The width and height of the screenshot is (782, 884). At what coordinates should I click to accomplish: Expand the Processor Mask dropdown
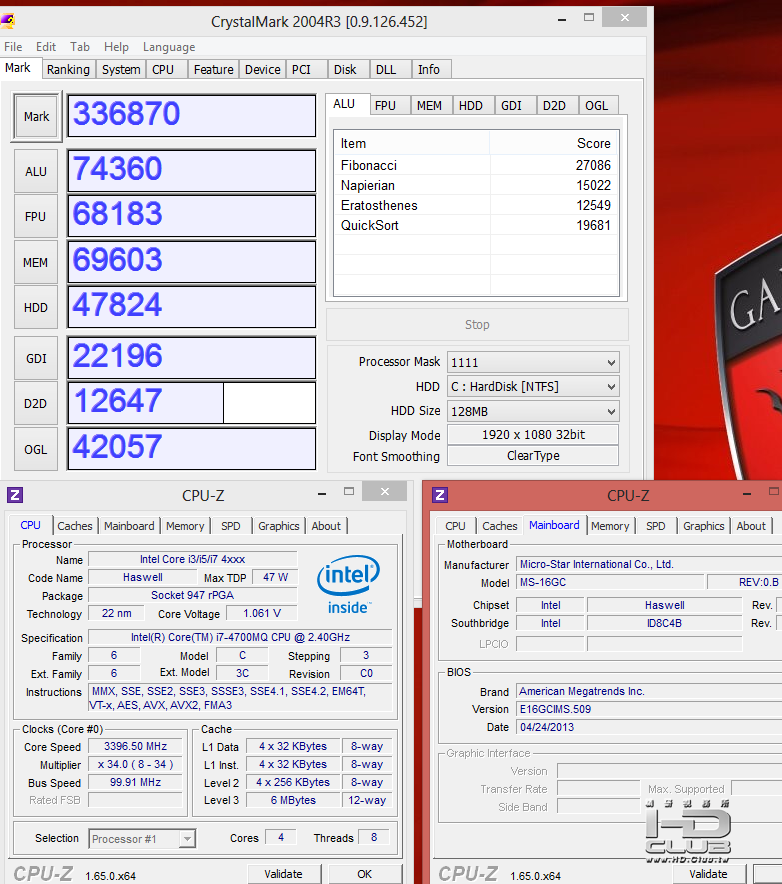pyautogui.click(x=611, y=363)
